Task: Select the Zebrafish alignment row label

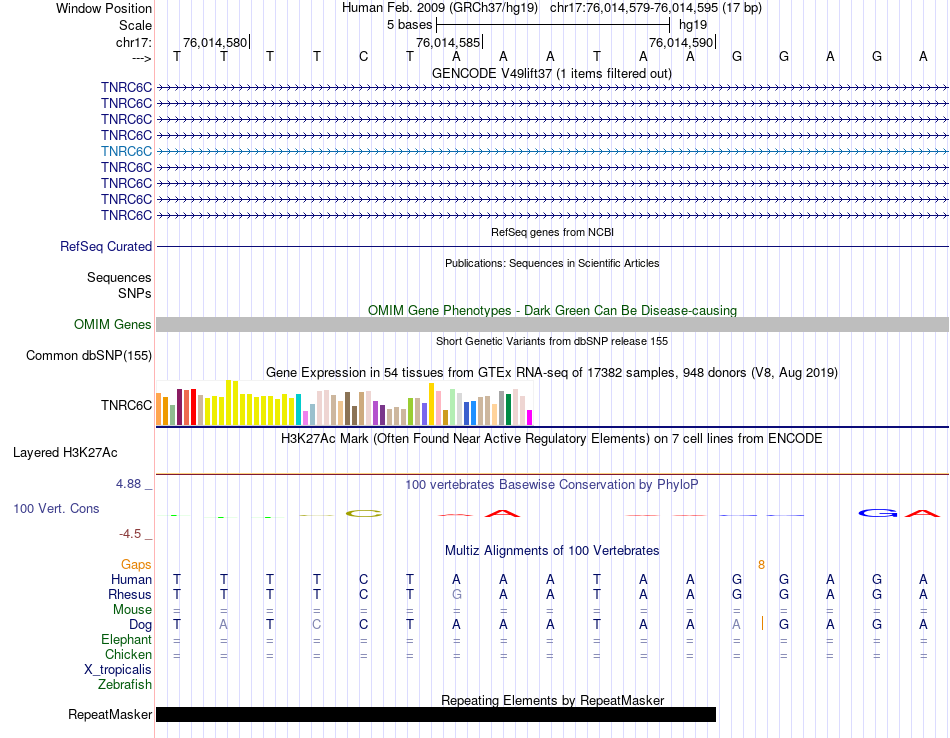Action: coord(125,685)
